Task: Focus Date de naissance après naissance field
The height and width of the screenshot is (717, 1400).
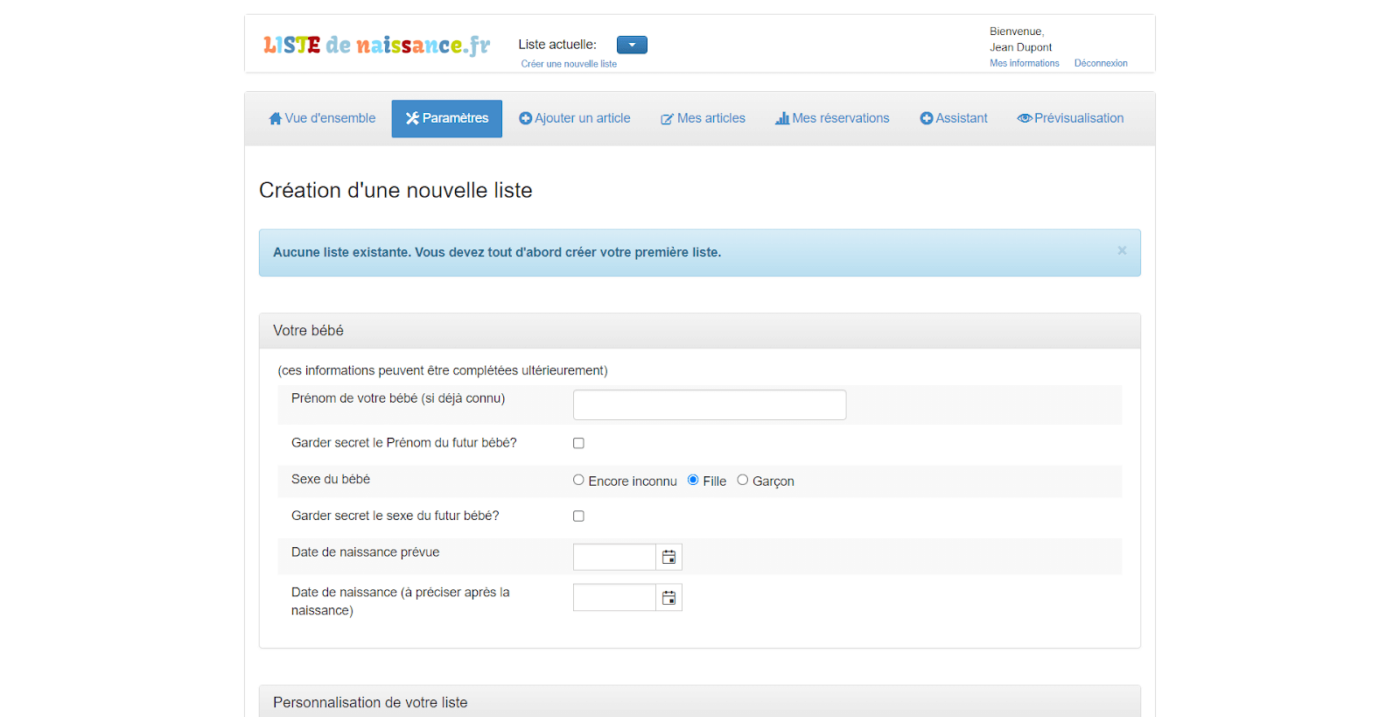Action: pyautogui.click(x=615, y=598)
